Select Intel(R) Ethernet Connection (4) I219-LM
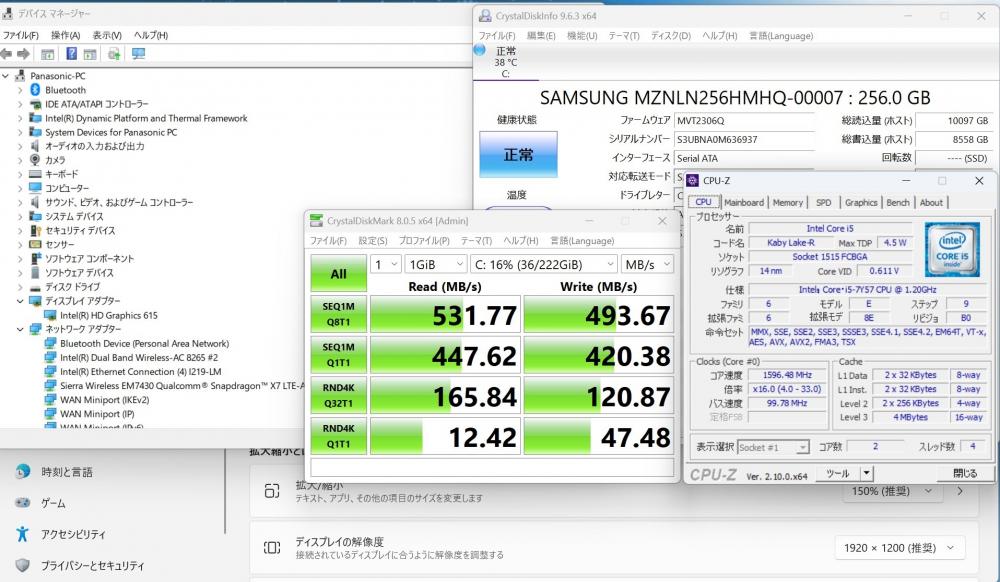1000x582 pixels. click(140, 372)
